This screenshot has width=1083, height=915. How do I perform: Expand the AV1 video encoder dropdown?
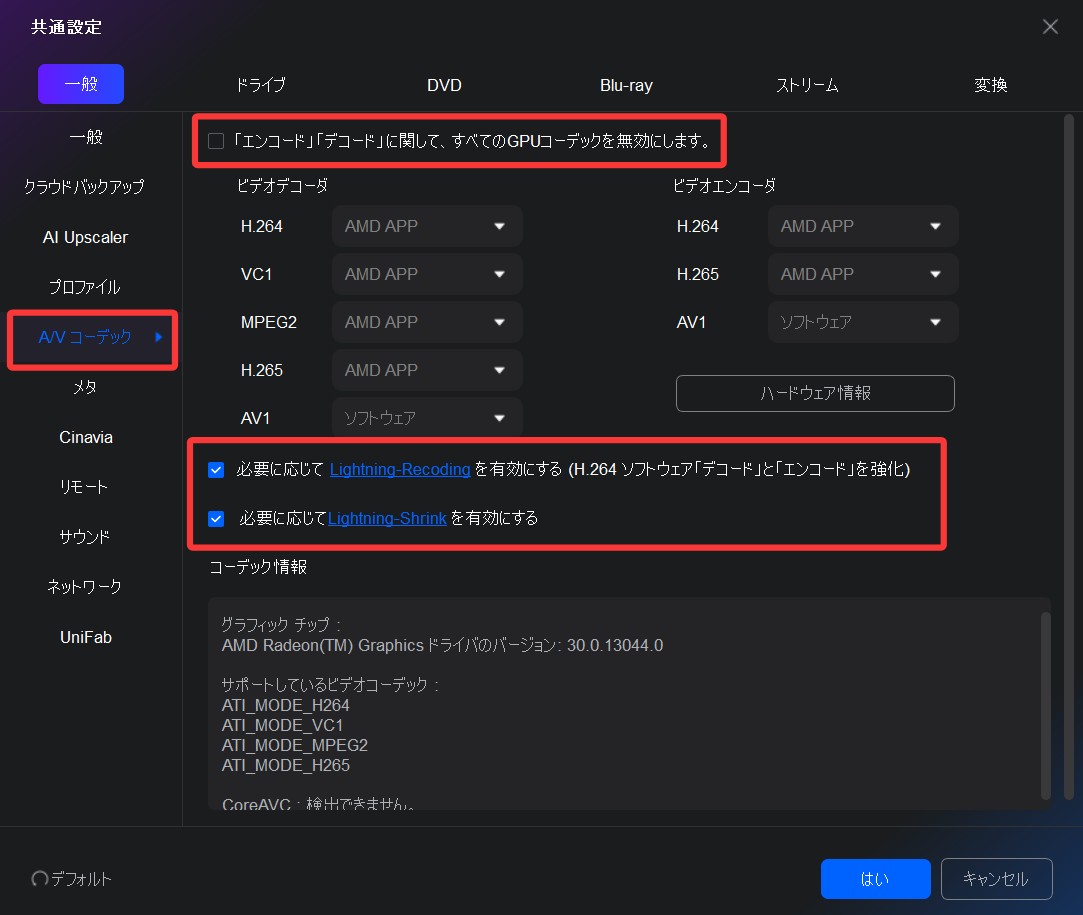(862, 322)
